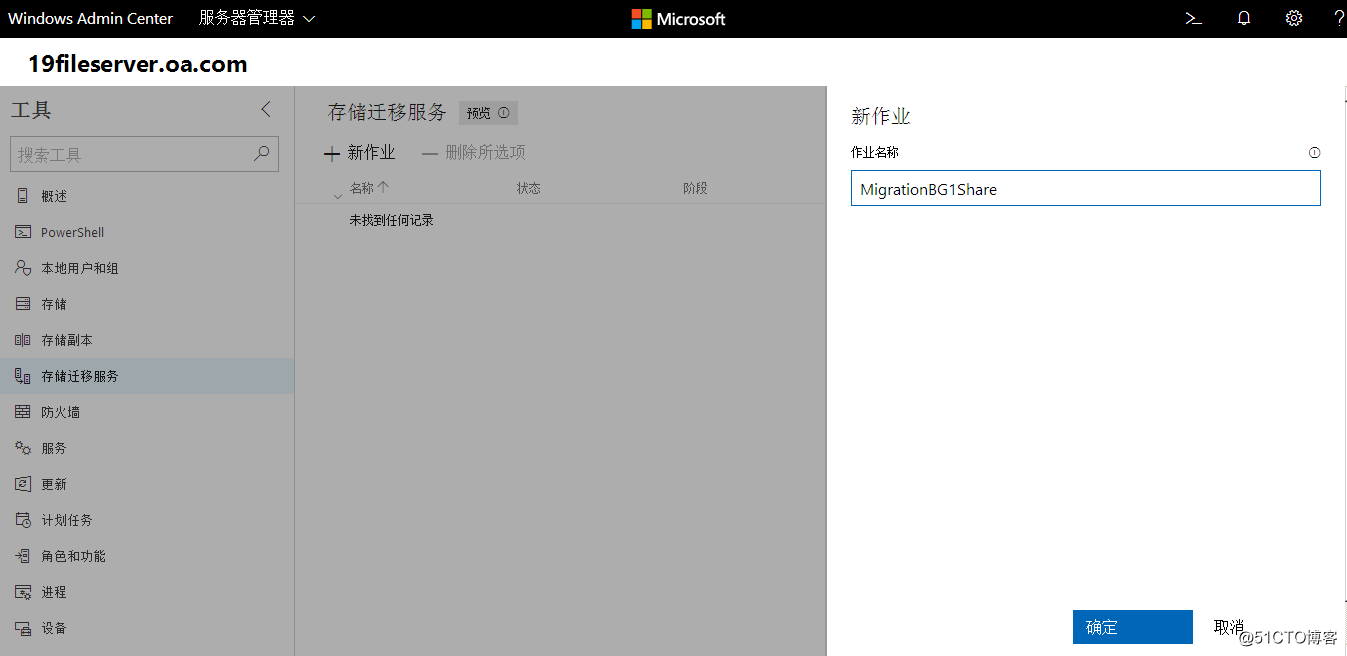
Task: Click the job name (作业名称) input field
Action: click(x=1086, y=188)
